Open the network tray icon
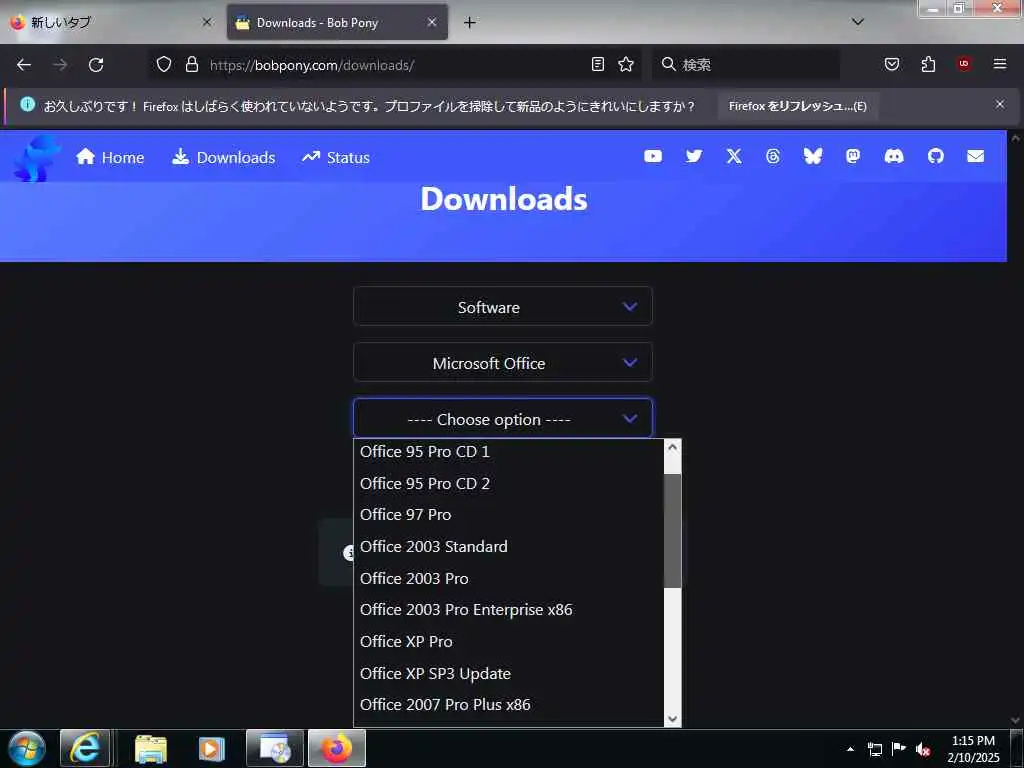Image resolution: width=1024 pixels, height=768 pixels. (874, 749)
